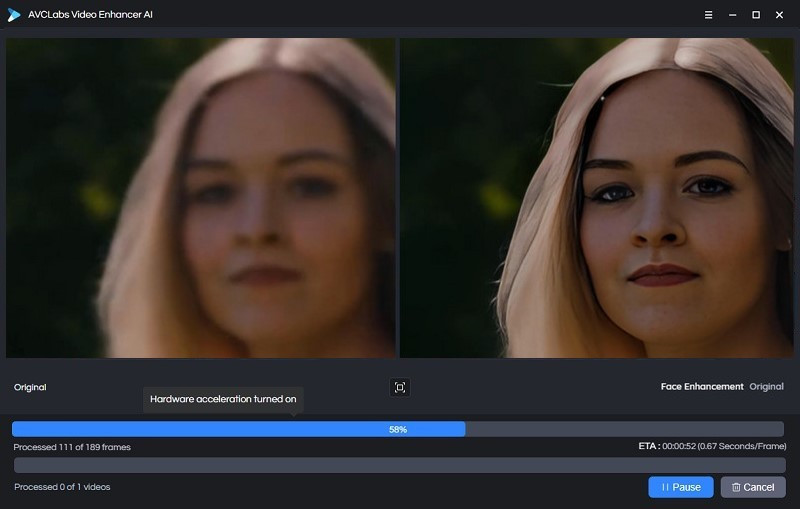Cancel the enhancement task
This screenshot has height=509, width=800.
753,487
